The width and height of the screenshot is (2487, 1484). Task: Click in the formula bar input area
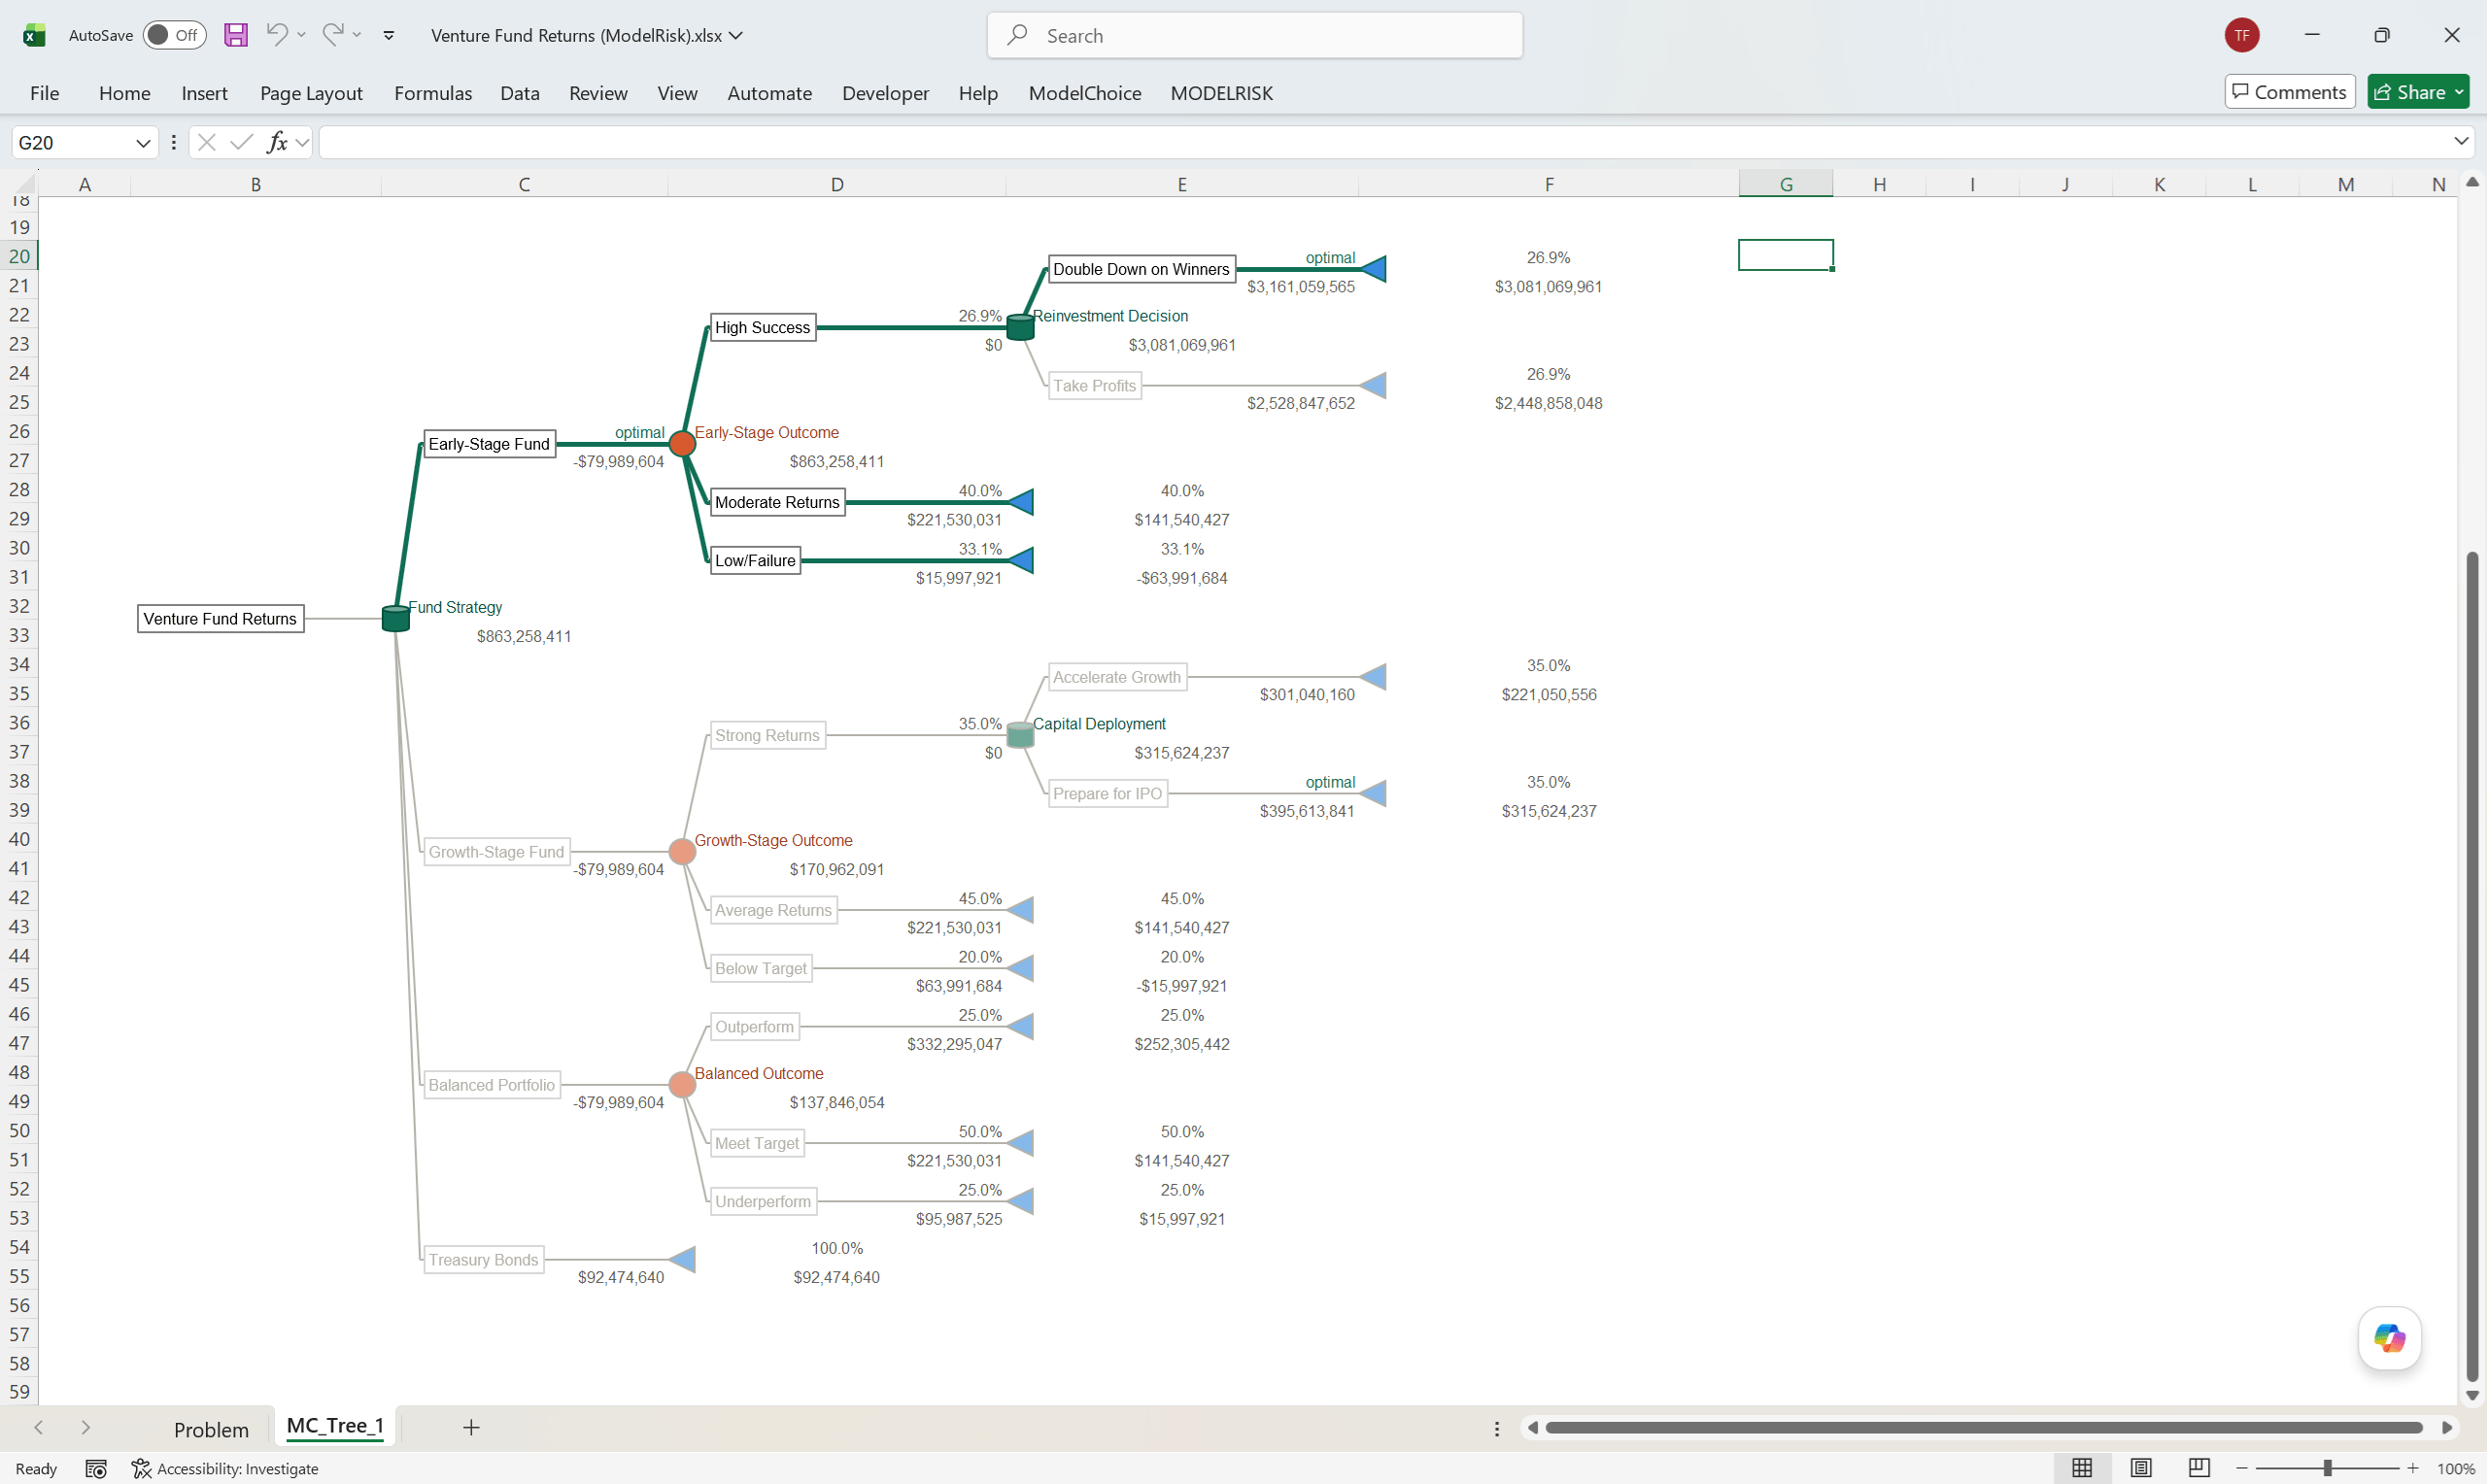point(1385,142)
